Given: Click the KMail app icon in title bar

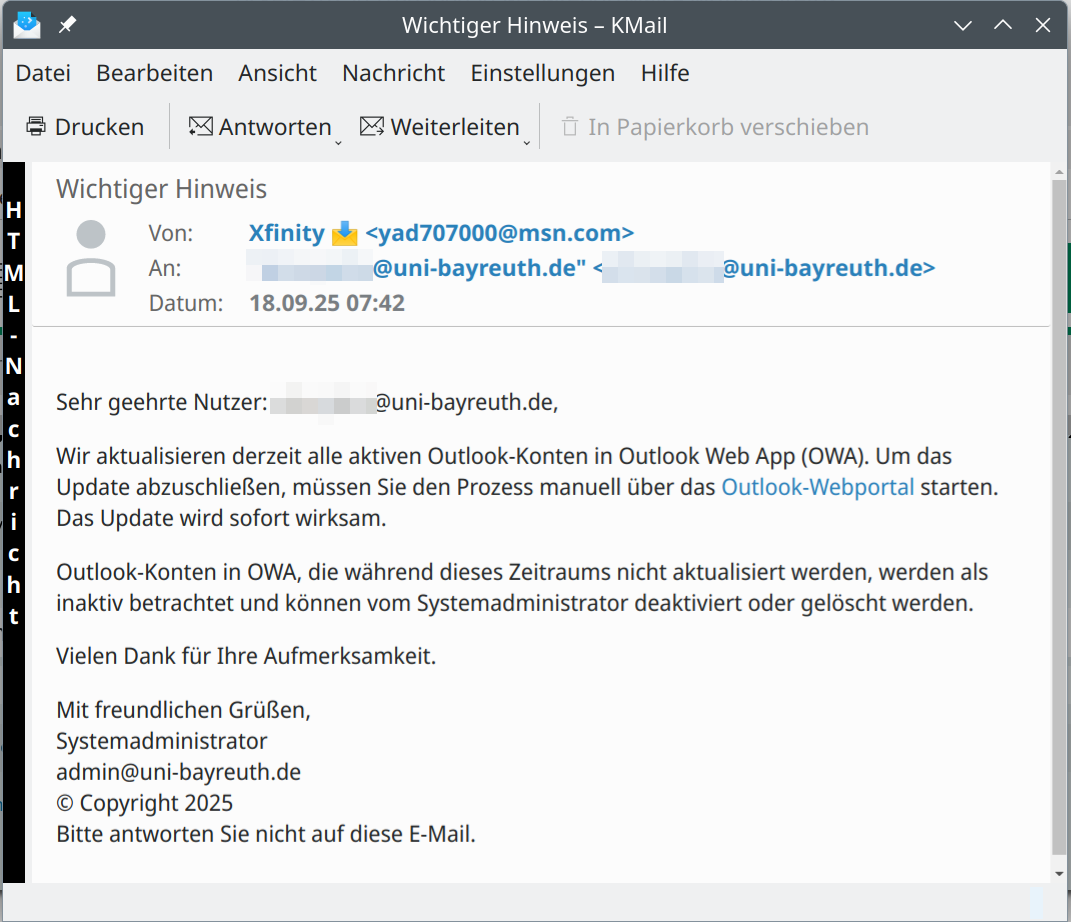Looking at the screenshot, I should 27,25.
